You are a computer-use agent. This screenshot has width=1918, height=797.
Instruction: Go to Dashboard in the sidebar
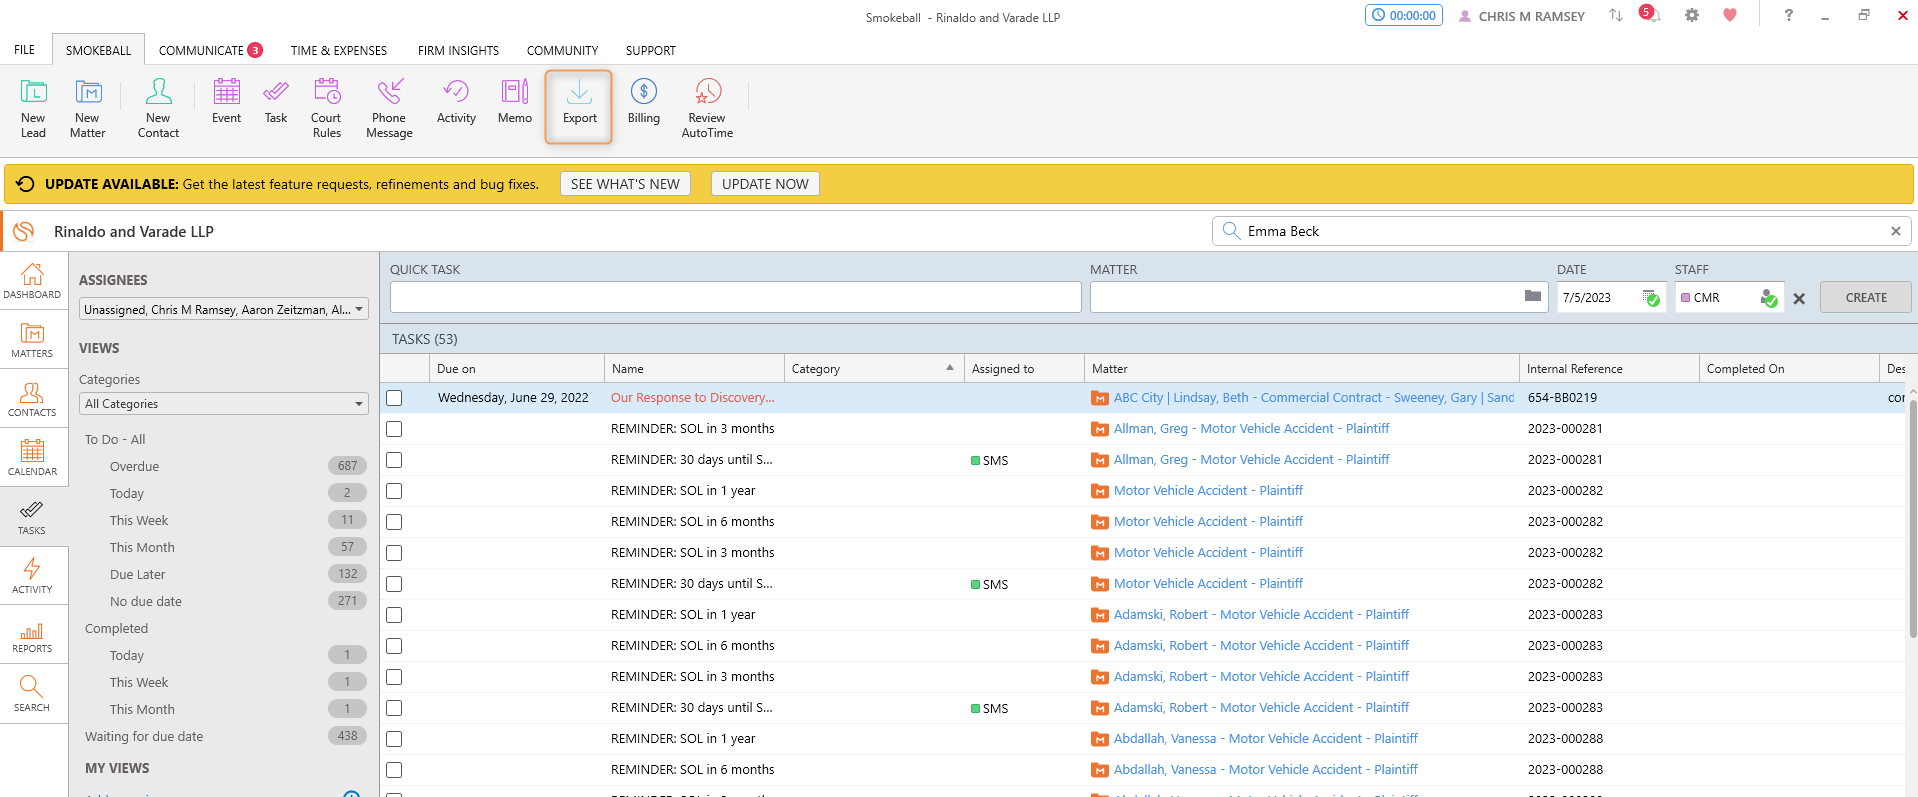[32, 281]
